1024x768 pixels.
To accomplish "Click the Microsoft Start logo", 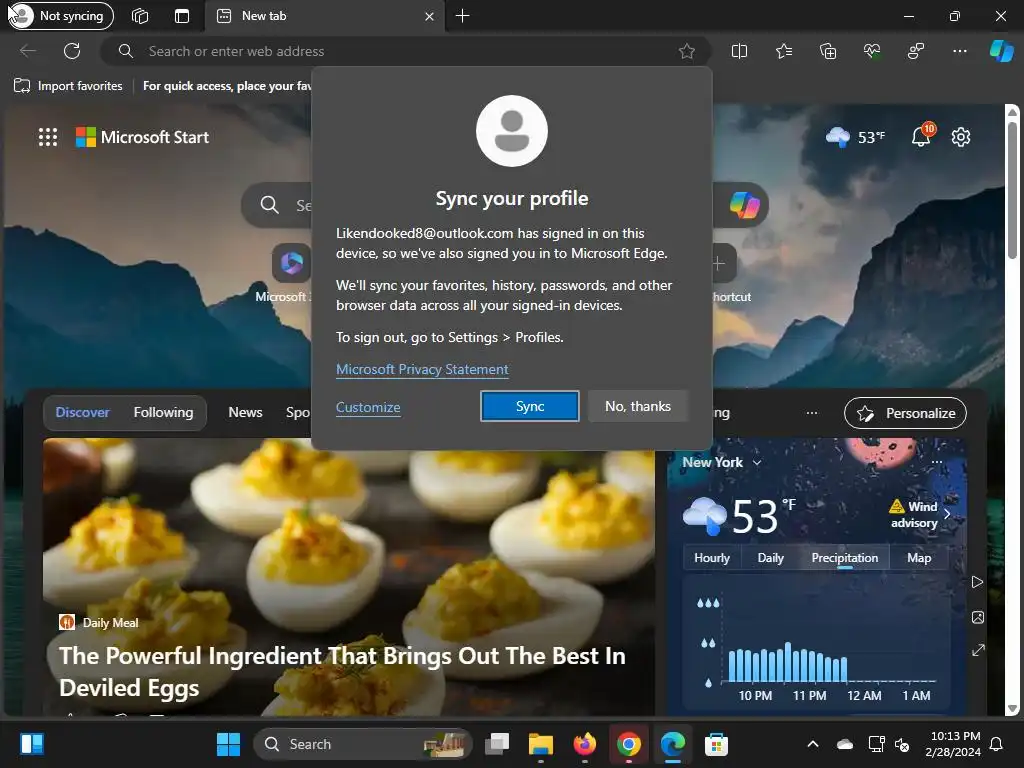I will coord(142,137).
